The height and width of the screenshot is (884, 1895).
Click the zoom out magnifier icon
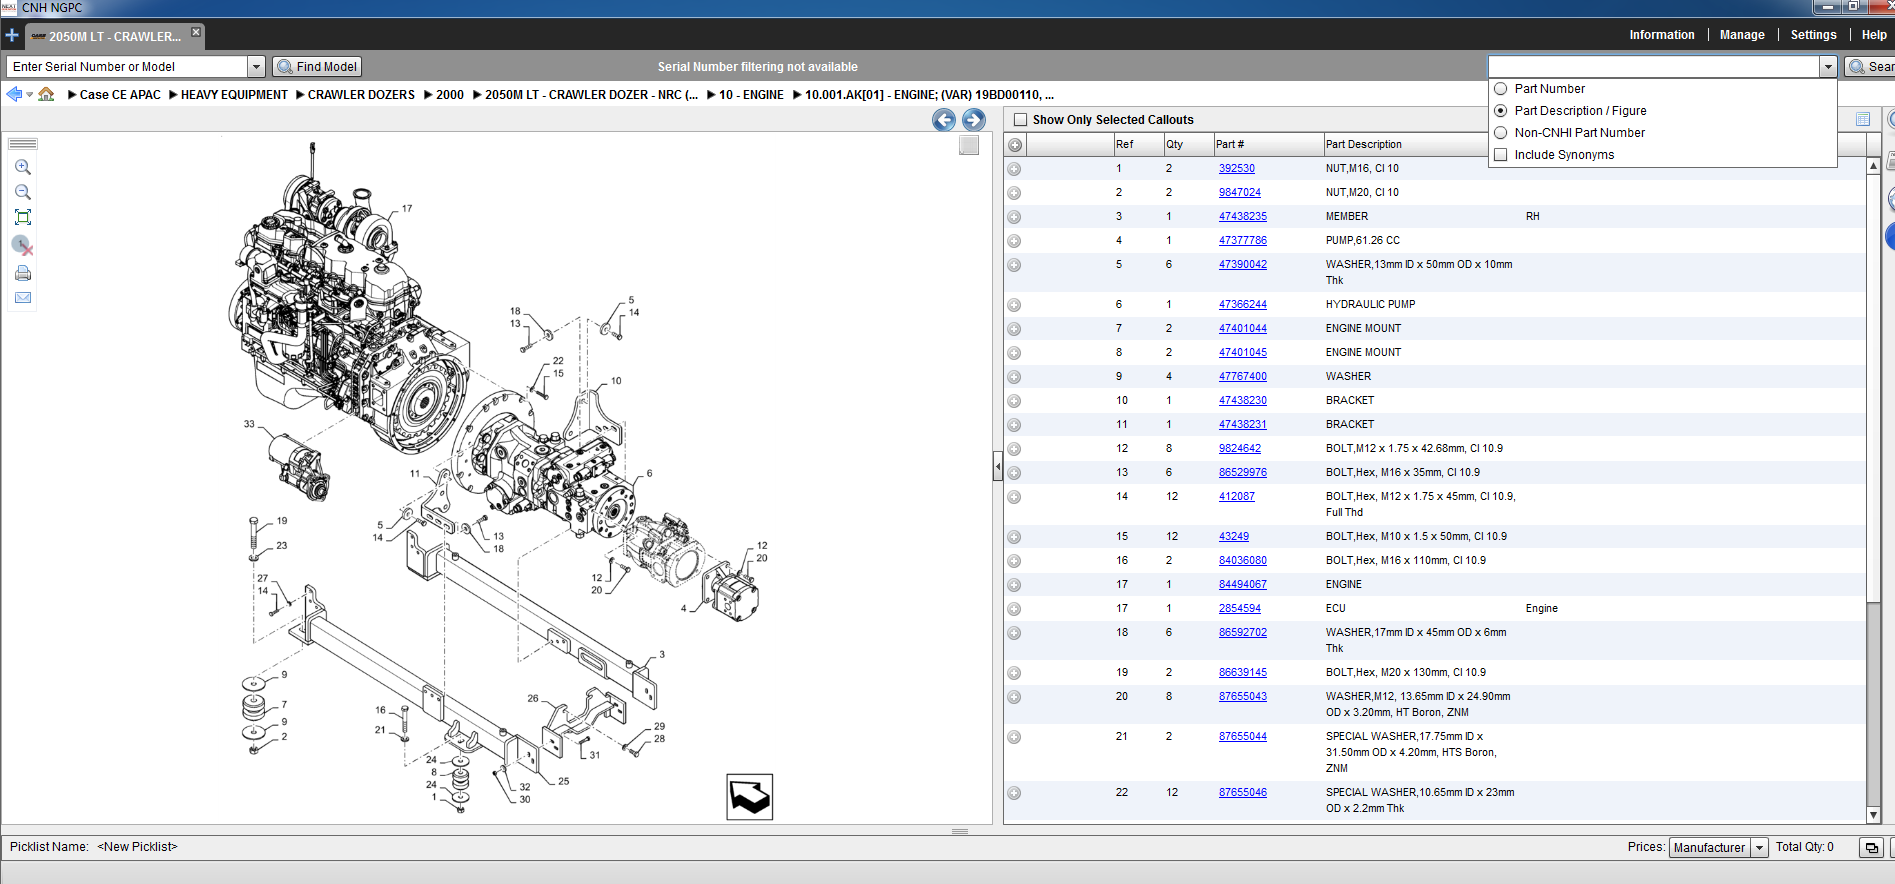coord(23,192)
